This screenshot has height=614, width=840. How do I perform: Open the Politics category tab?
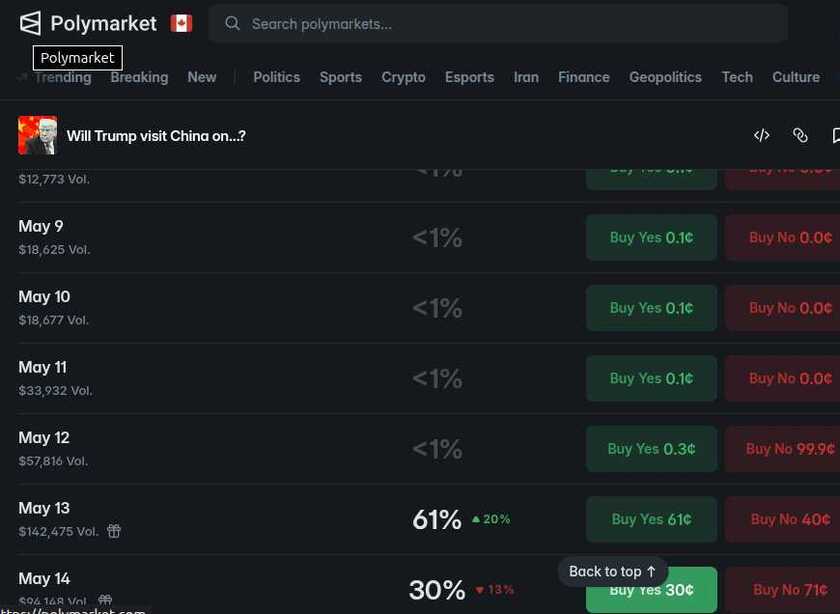276,77
